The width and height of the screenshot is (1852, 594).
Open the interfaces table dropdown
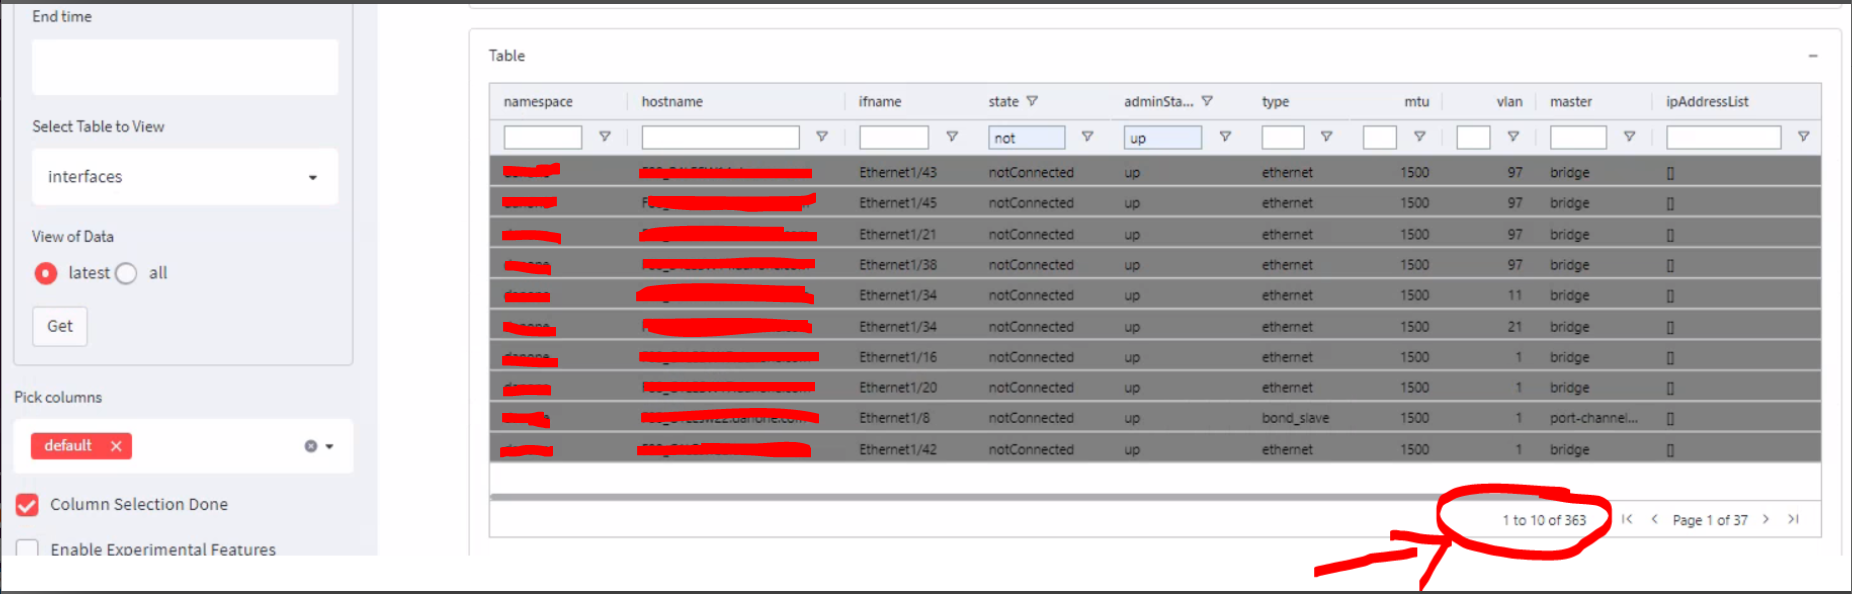[185, 177]
